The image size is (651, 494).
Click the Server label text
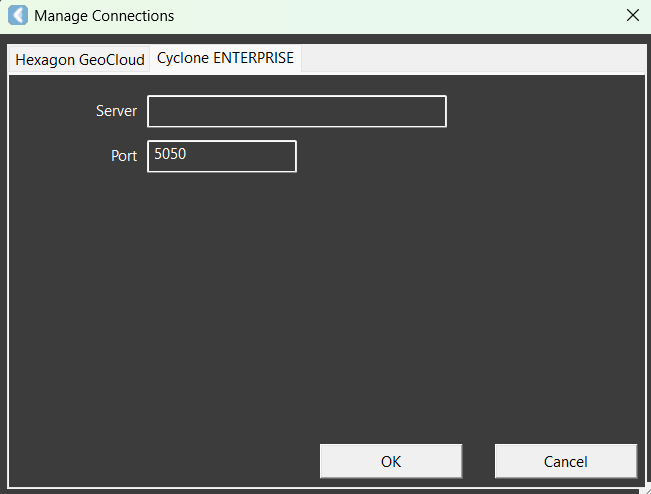tap(116, 111)
